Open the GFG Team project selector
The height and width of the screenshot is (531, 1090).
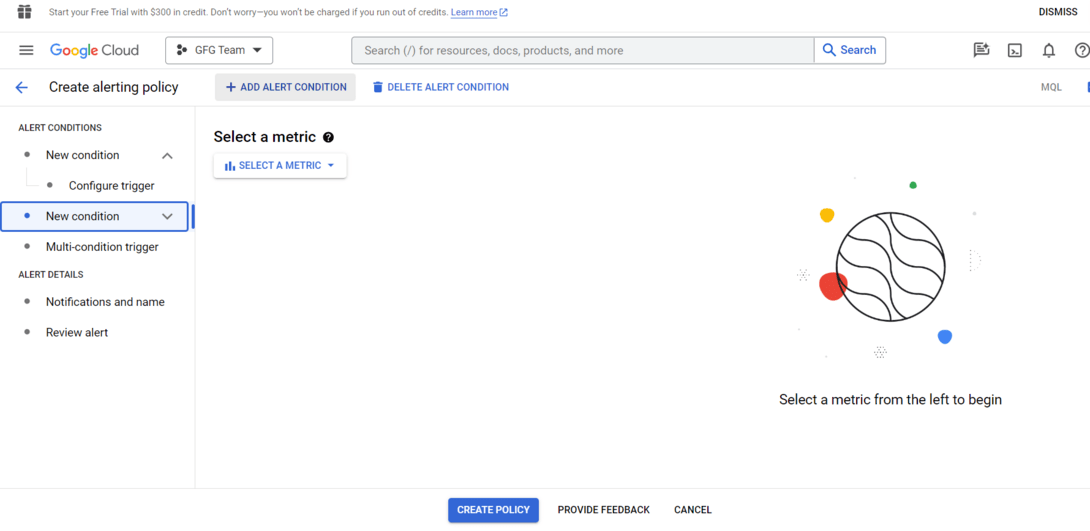pyautogui.click(x=219, y=50)
